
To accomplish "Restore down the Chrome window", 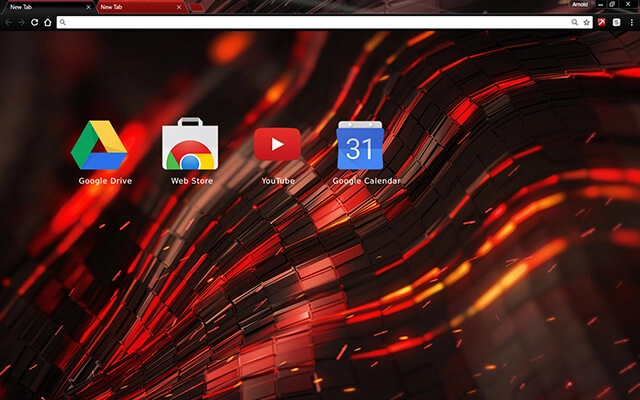I will tap(612, 4).
